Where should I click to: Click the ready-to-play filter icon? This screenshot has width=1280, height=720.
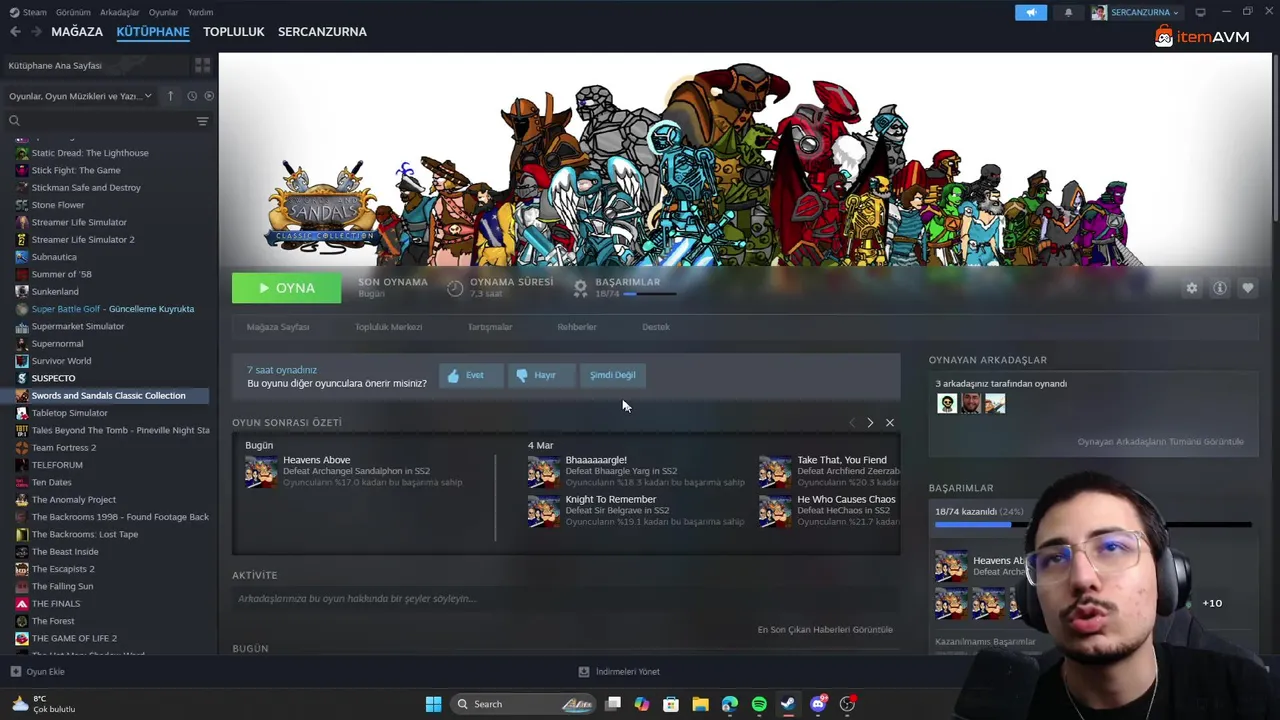209,96
